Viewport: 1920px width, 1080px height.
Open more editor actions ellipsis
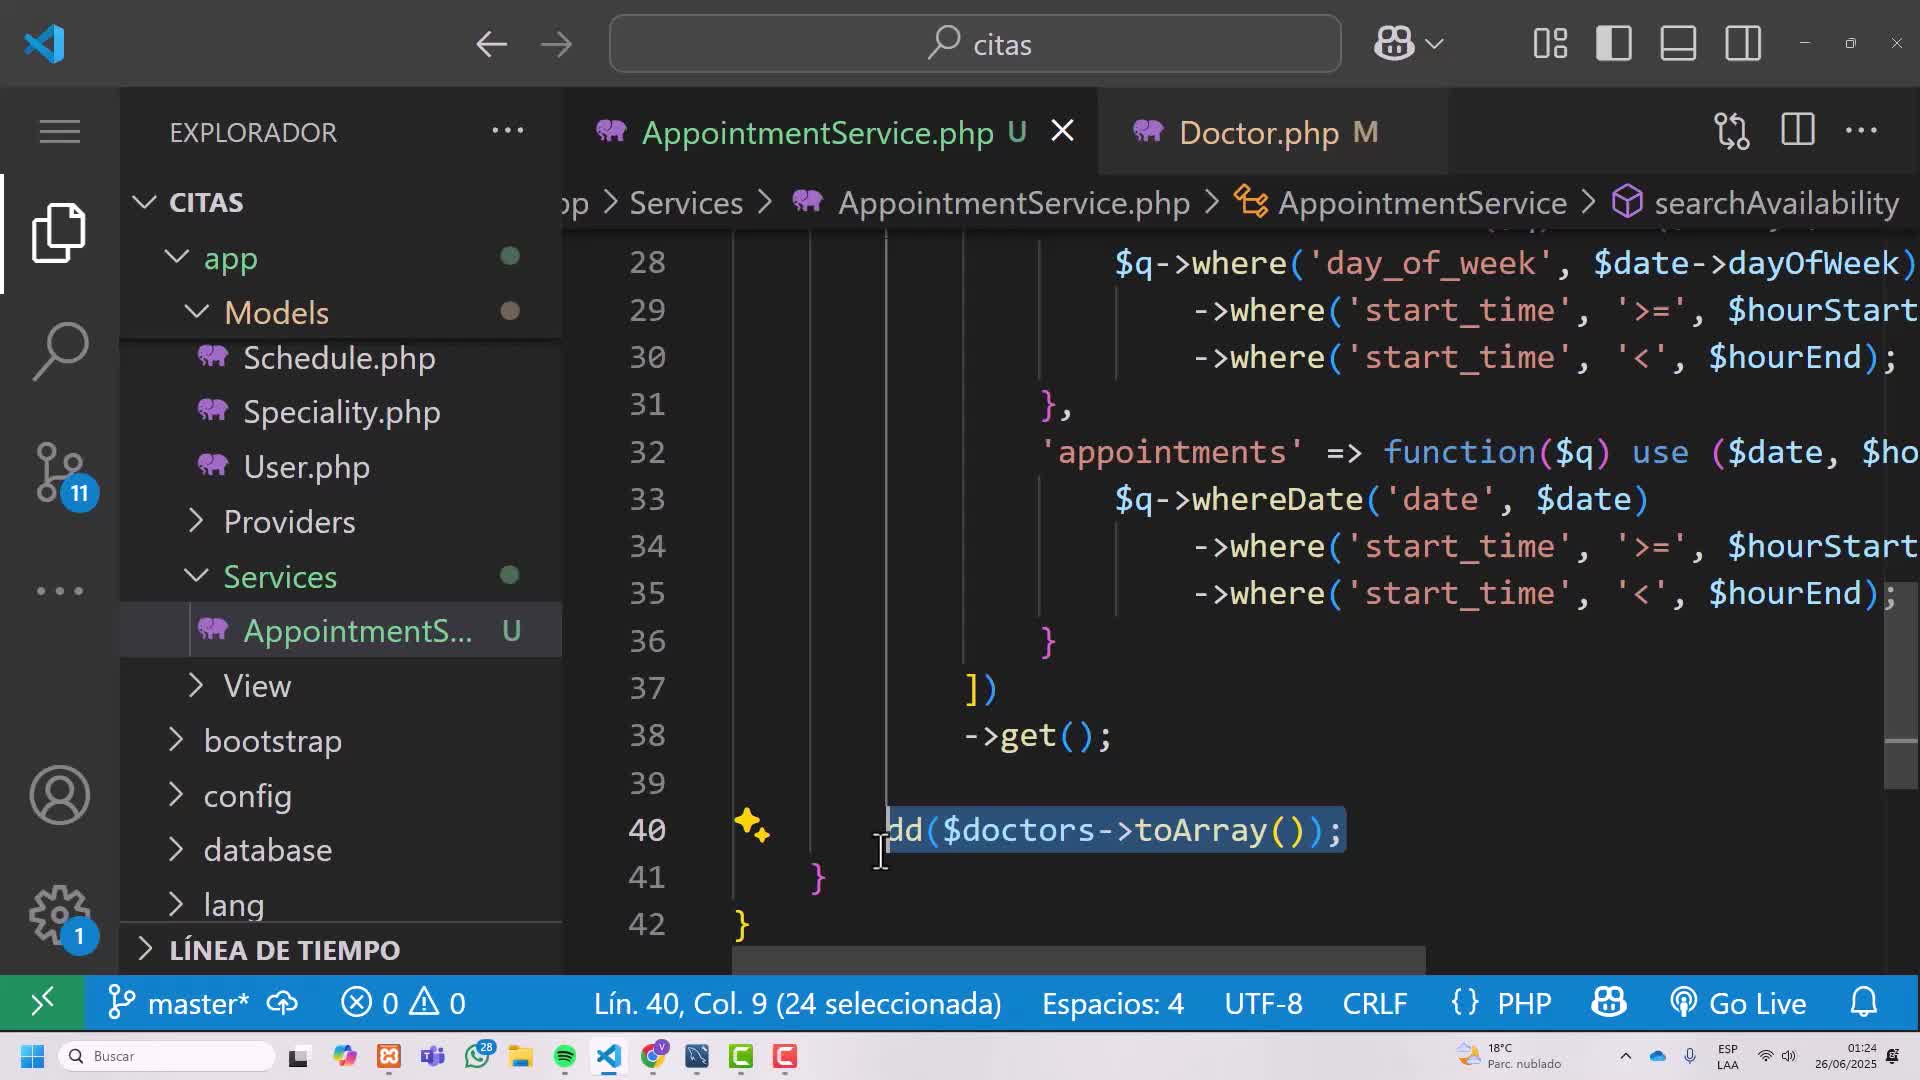[1861, 131]
